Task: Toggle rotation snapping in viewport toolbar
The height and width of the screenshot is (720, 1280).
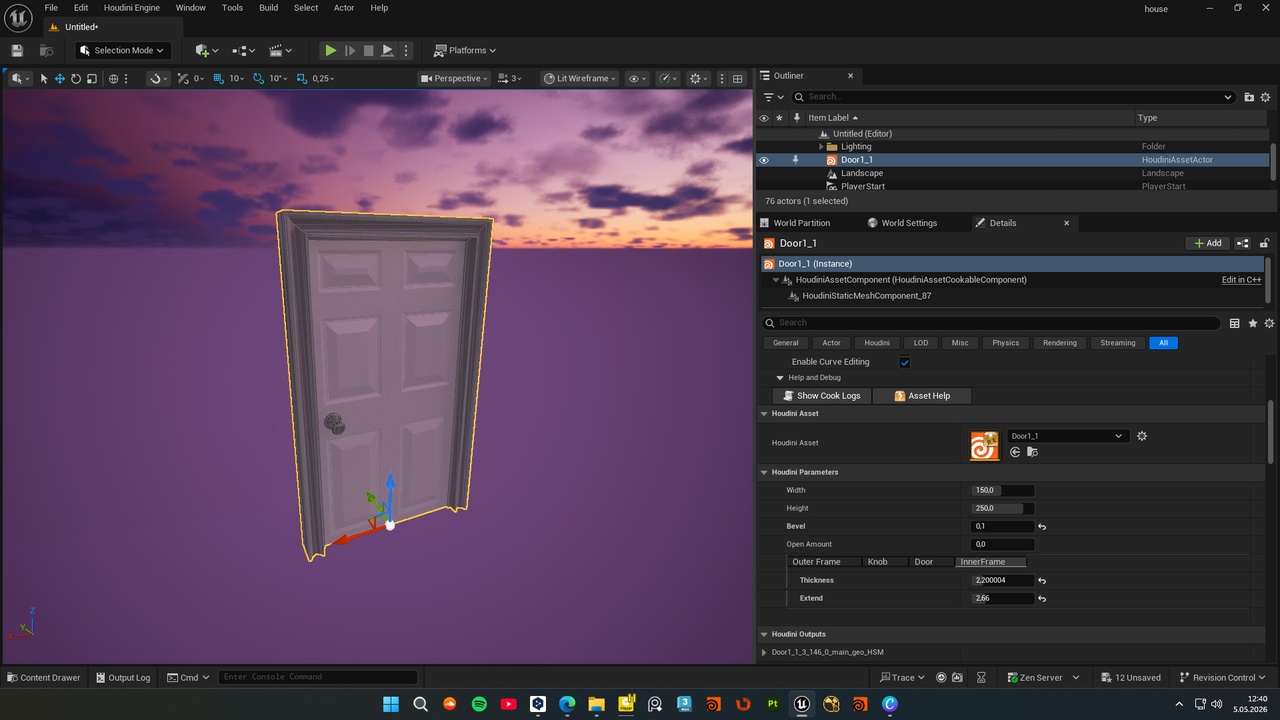Action: [x=259, y=78]
